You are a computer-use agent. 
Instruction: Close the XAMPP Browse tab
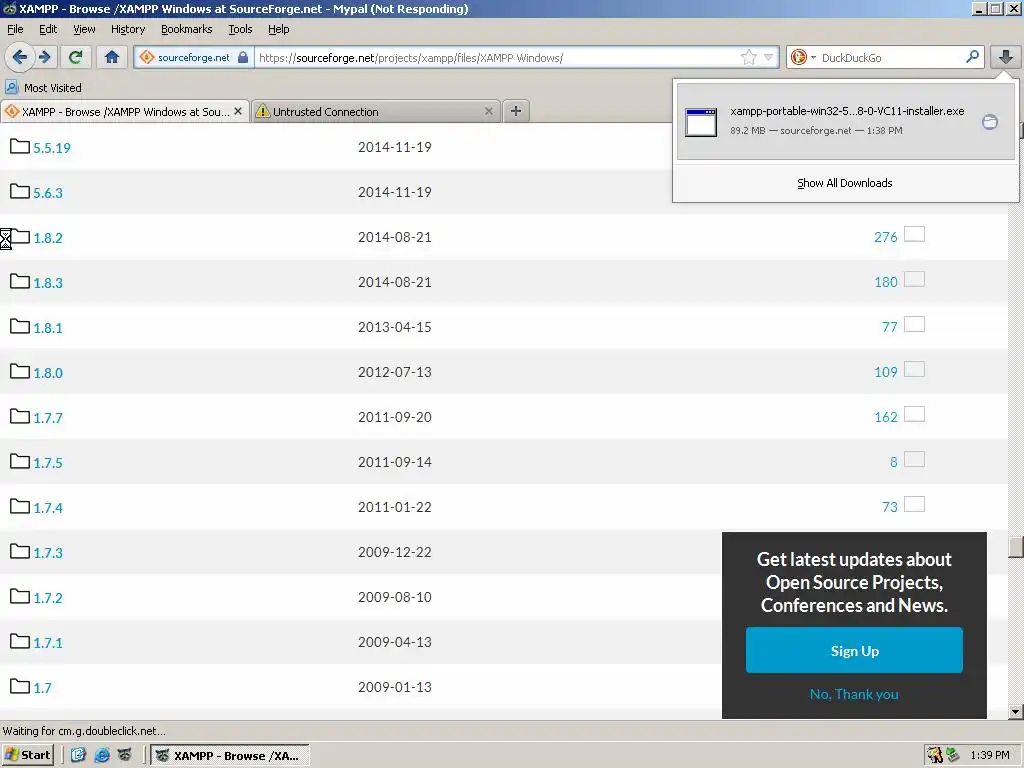(238, 112)
